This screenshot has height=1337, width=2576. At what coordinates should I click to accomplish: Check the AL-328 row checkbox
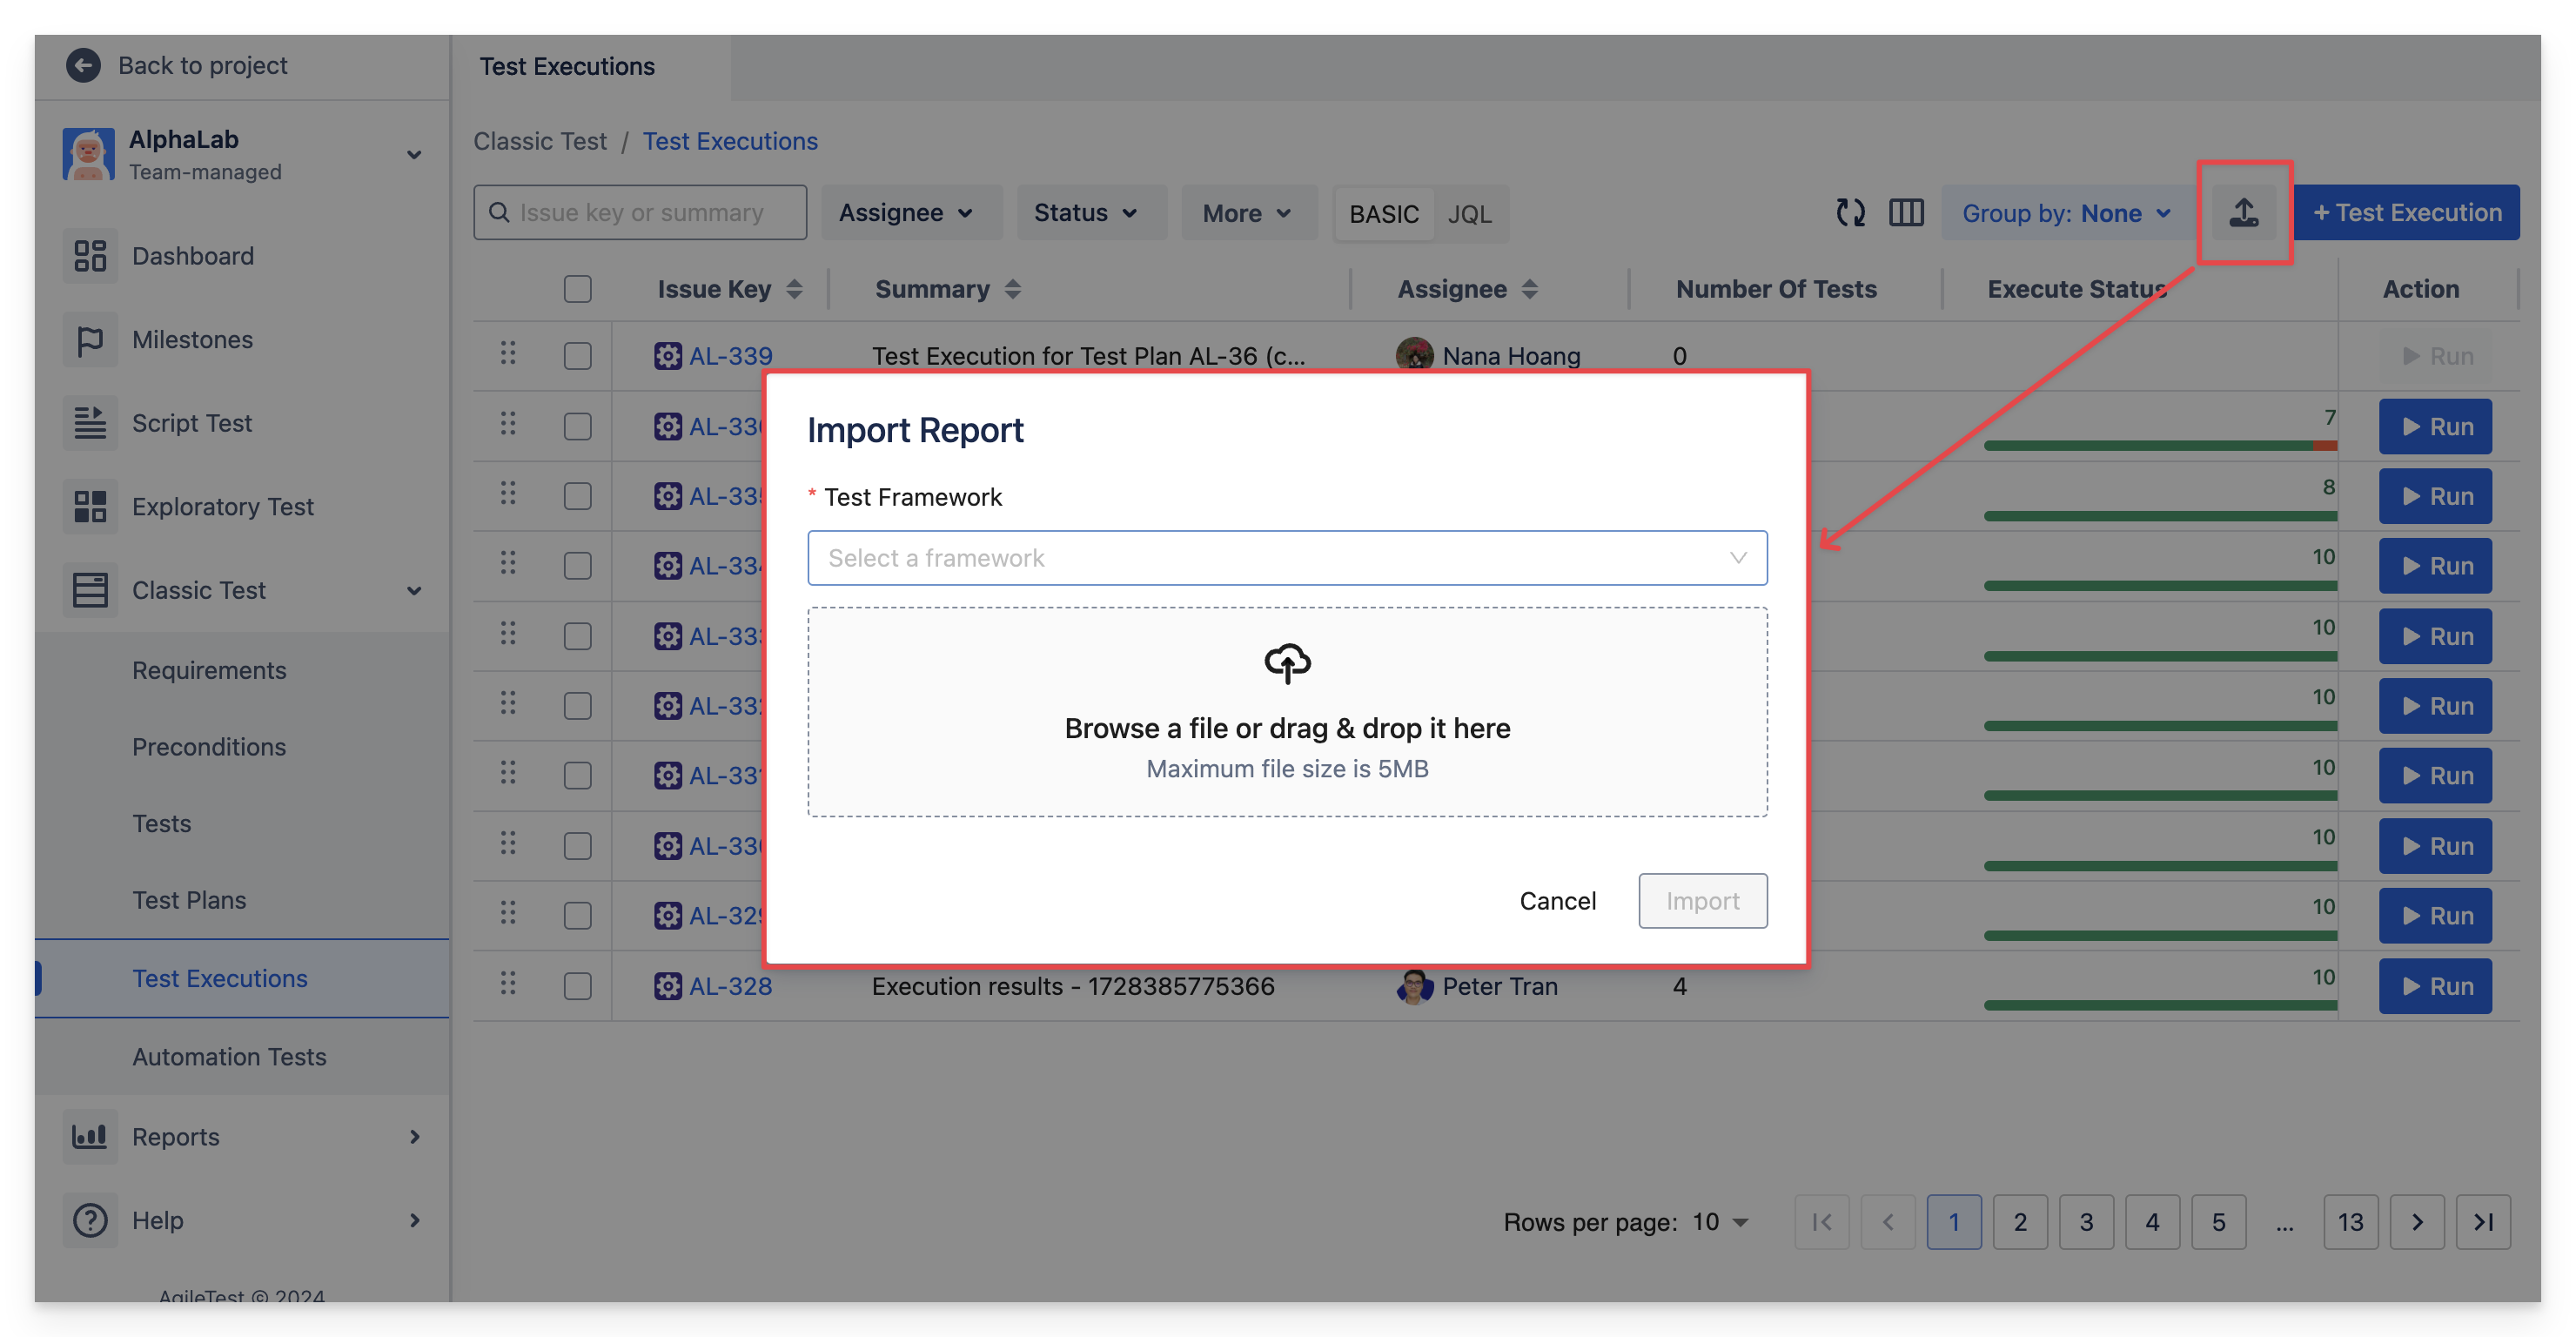(x=577, y=986)
